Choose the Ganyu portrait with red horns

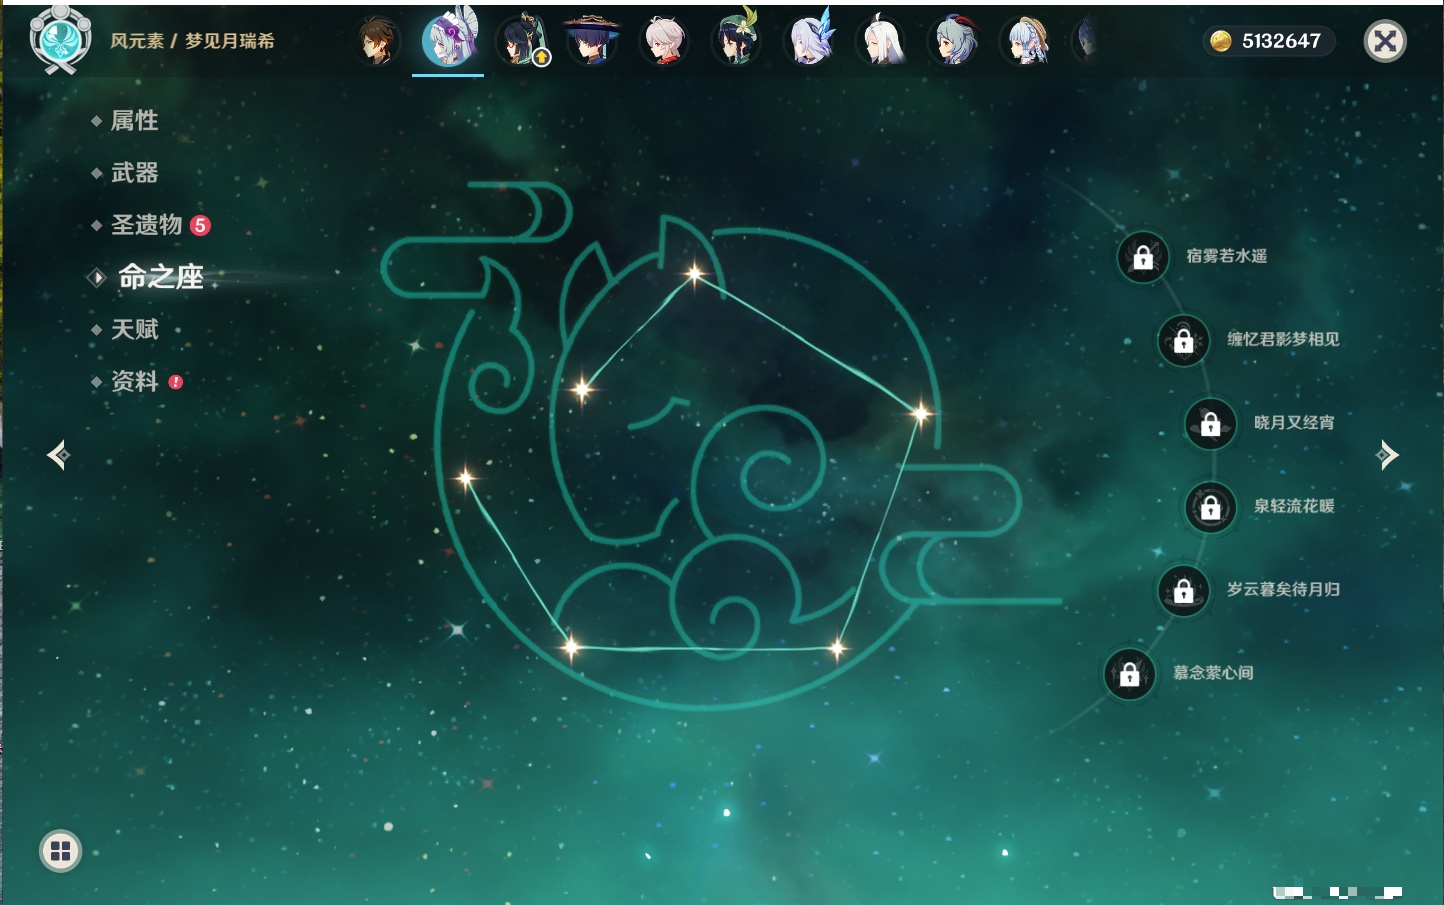coord(955,42)
